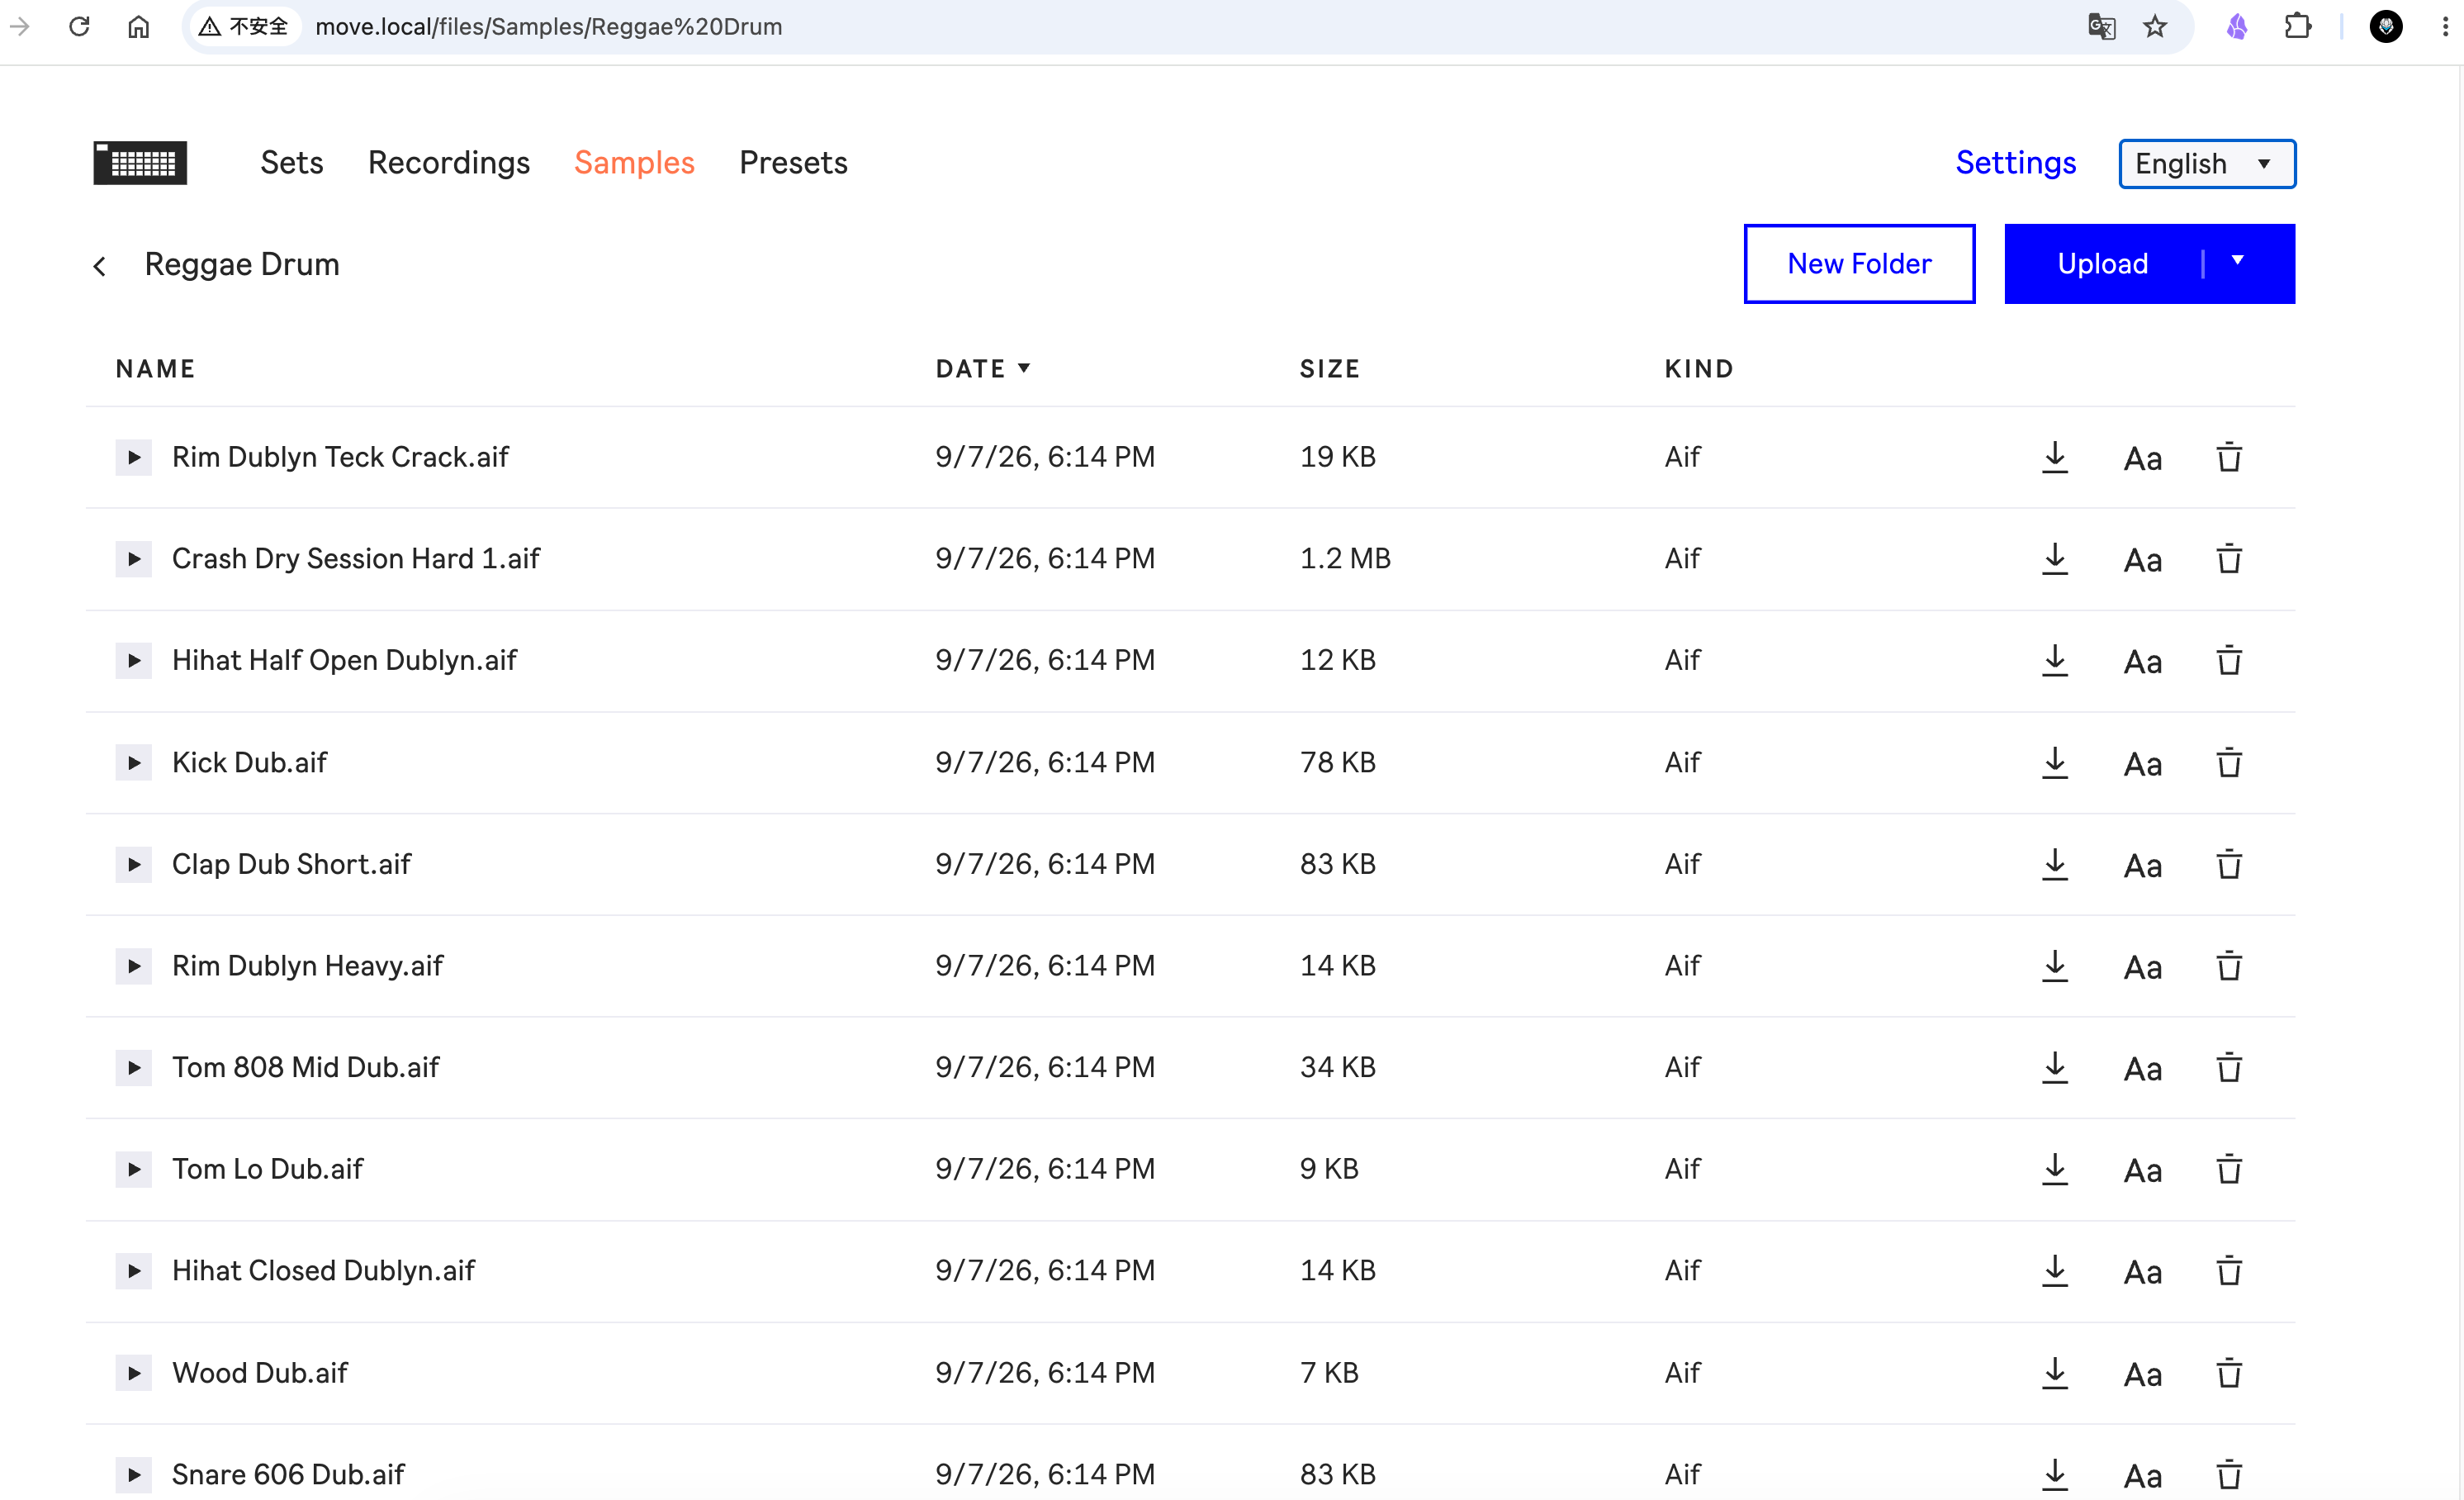The image size is (2464, 1500).
Task: Rename Rim Dublyn Teck Crack.aif
Action: pos(2143,459)
